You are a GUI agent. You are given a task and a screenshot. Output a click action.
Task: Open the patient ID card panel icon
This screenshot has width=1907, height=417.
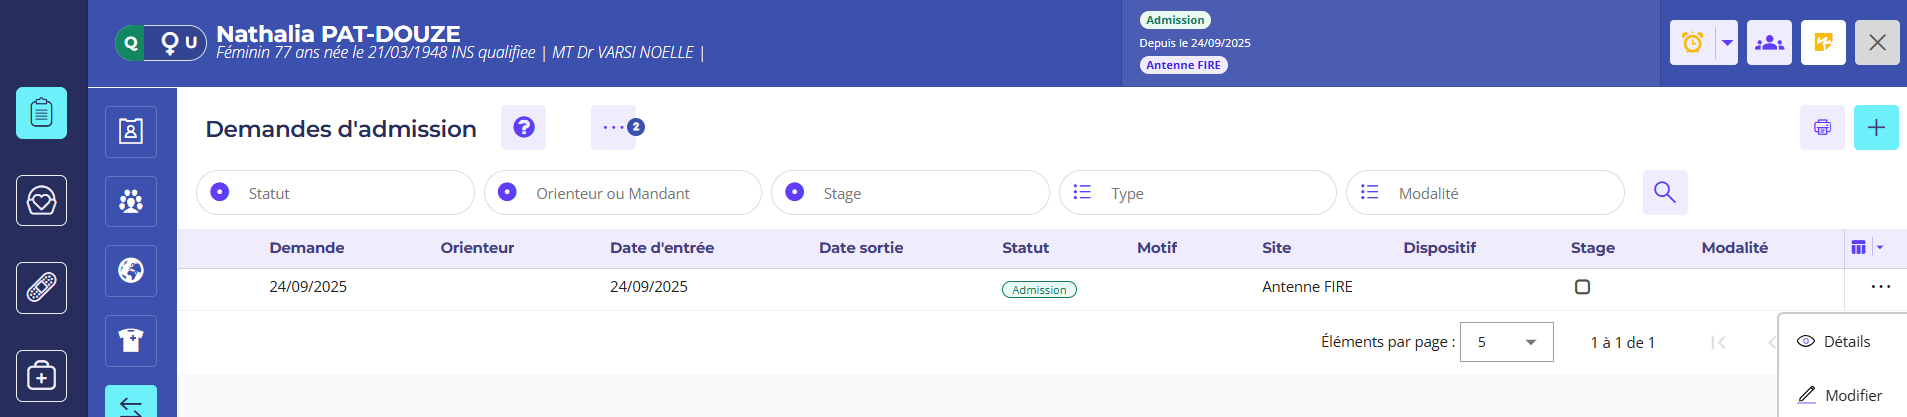[131, 132]
